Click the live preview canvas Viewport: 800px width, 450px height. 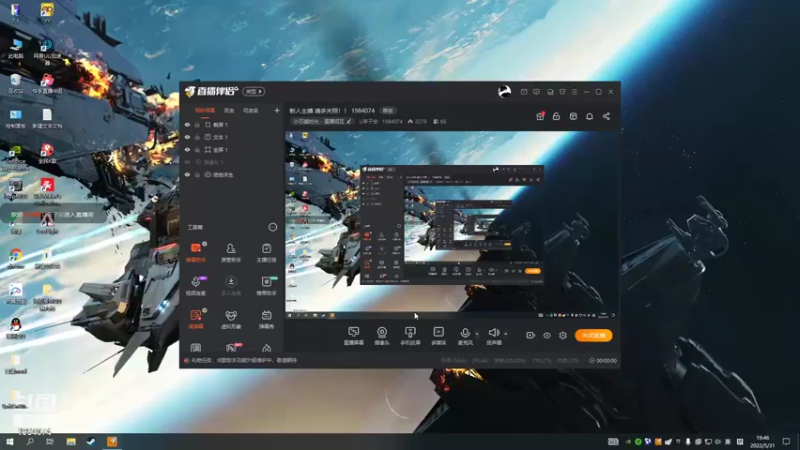pyautogui.click(x=451, y=225)
